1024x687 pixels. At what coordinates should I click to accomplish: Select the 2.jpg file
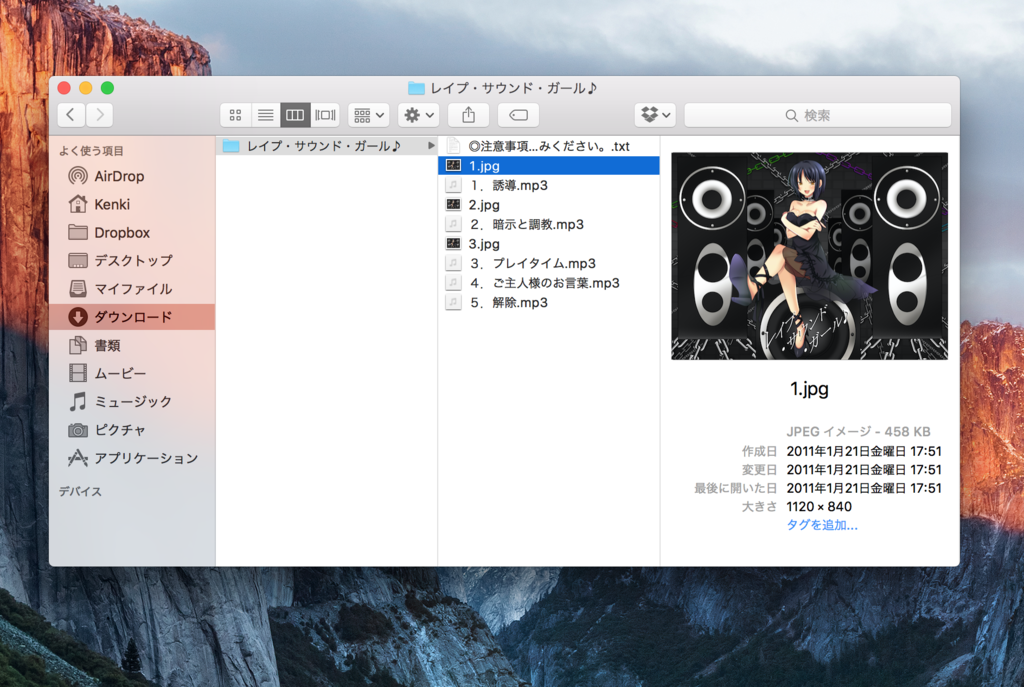point(549,205)
